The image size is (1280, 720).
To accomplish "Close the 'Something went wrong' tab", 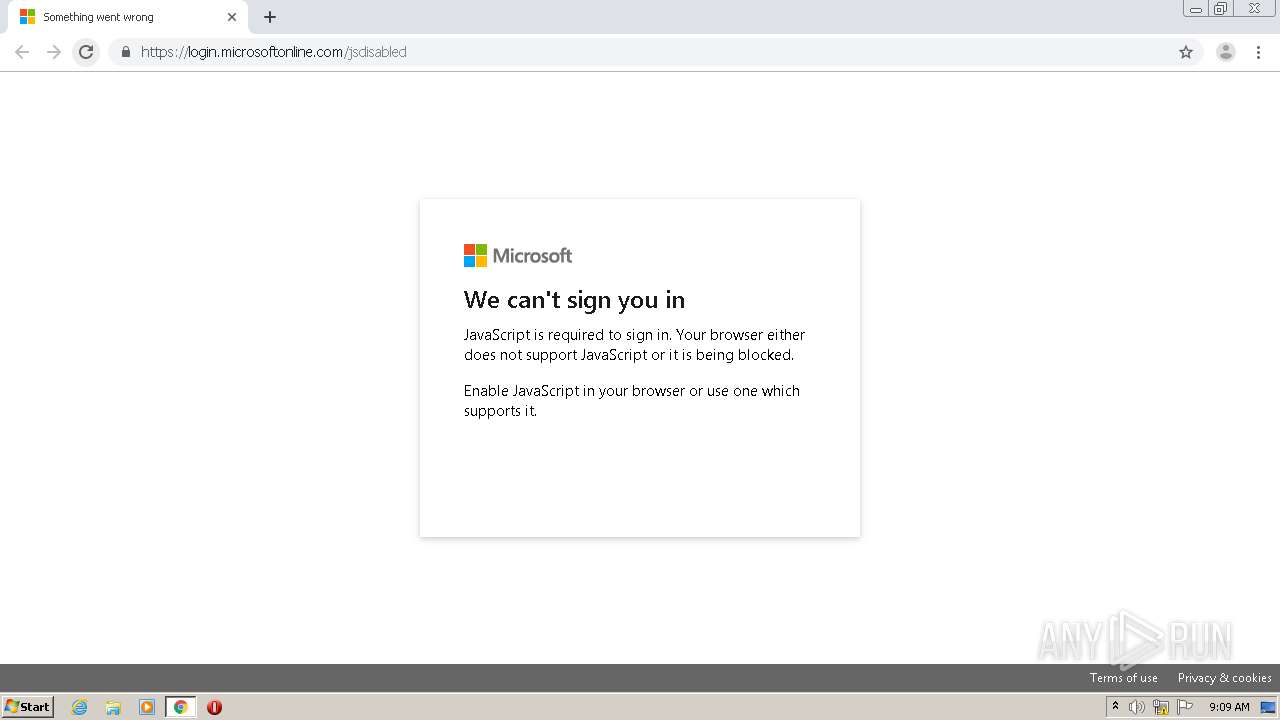I will (232, 17).
